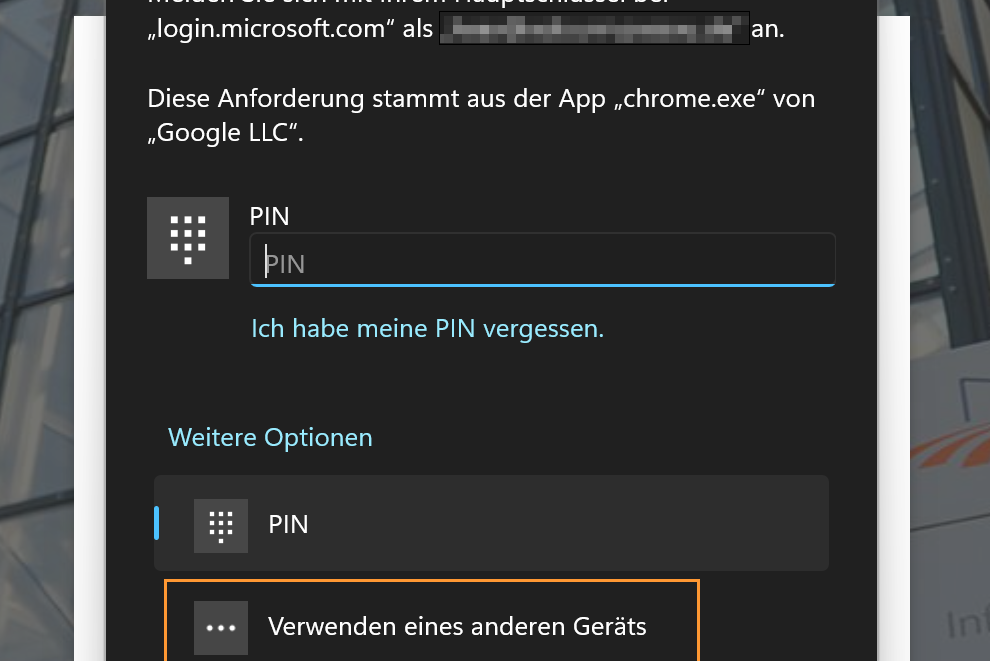Click inside the PIN input field
This screenshot has width=990, height=661.
tap(542, 261)
